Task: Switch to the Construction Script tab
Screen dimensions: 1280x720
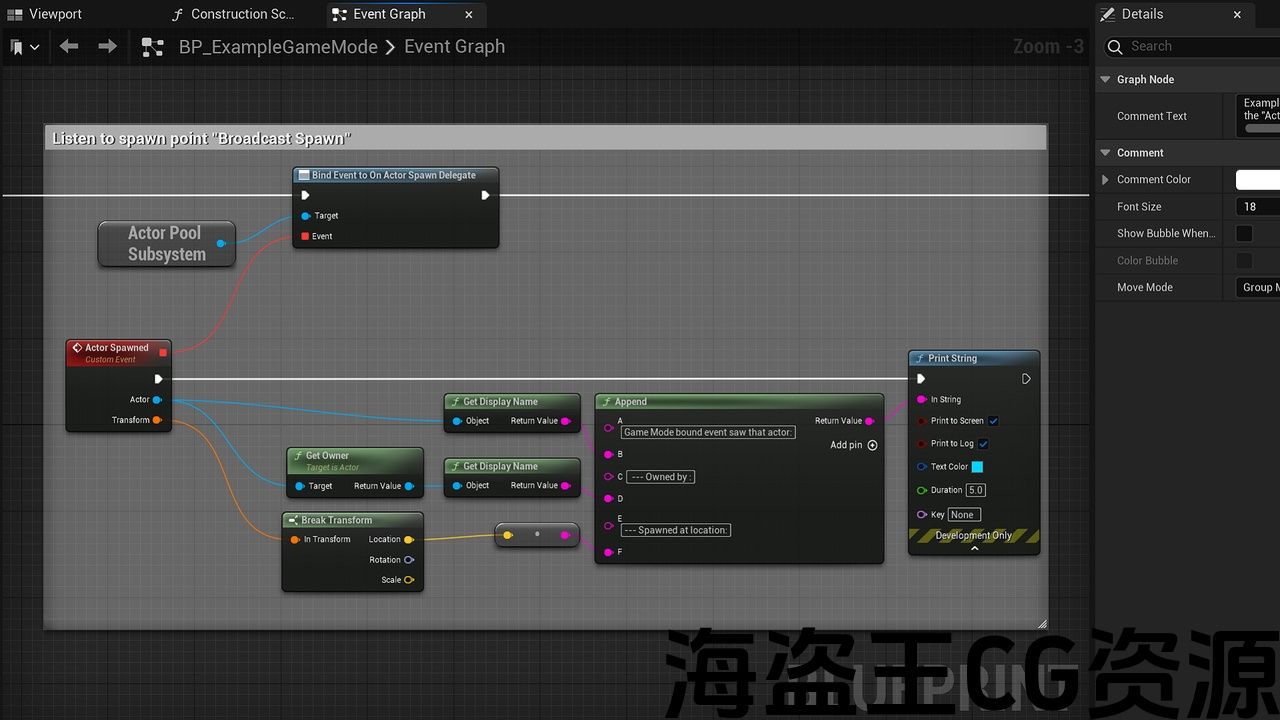Action: [242, 14]
